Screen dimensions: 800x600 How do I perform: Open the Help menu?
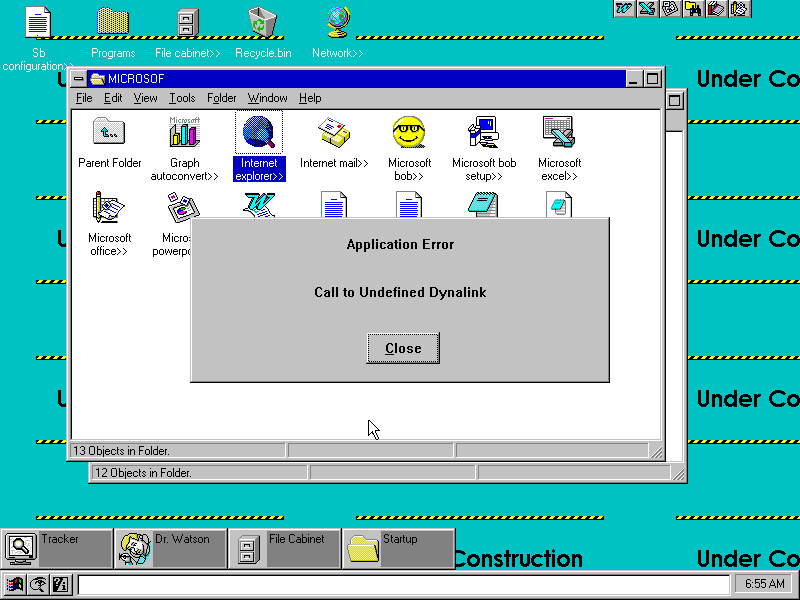click(x=310, y=98)
